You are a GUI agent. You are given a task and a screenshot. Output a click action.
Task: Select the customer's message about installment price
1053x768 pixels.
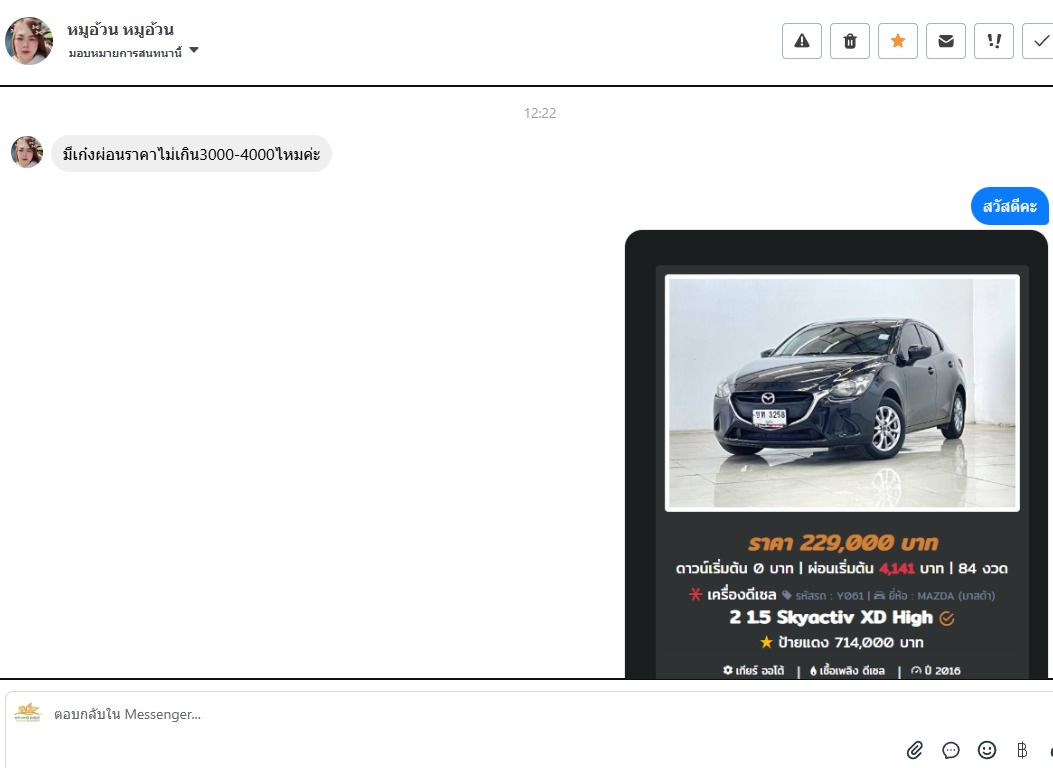tap(191, 154)
